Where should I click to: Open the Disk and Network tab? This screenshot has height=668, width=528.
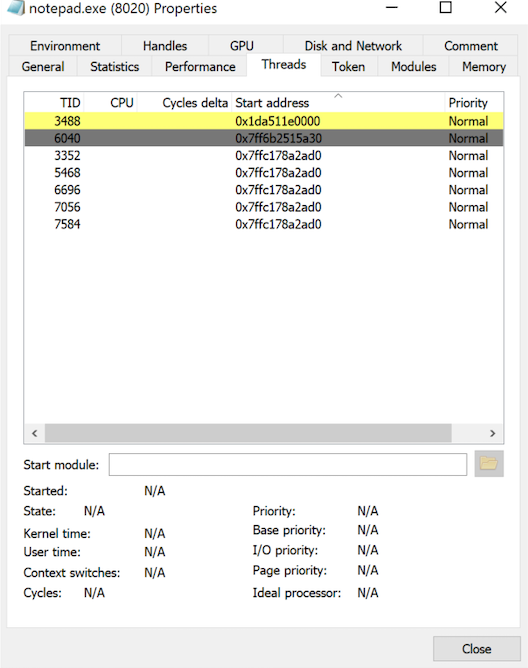click(x=353, y=46)
